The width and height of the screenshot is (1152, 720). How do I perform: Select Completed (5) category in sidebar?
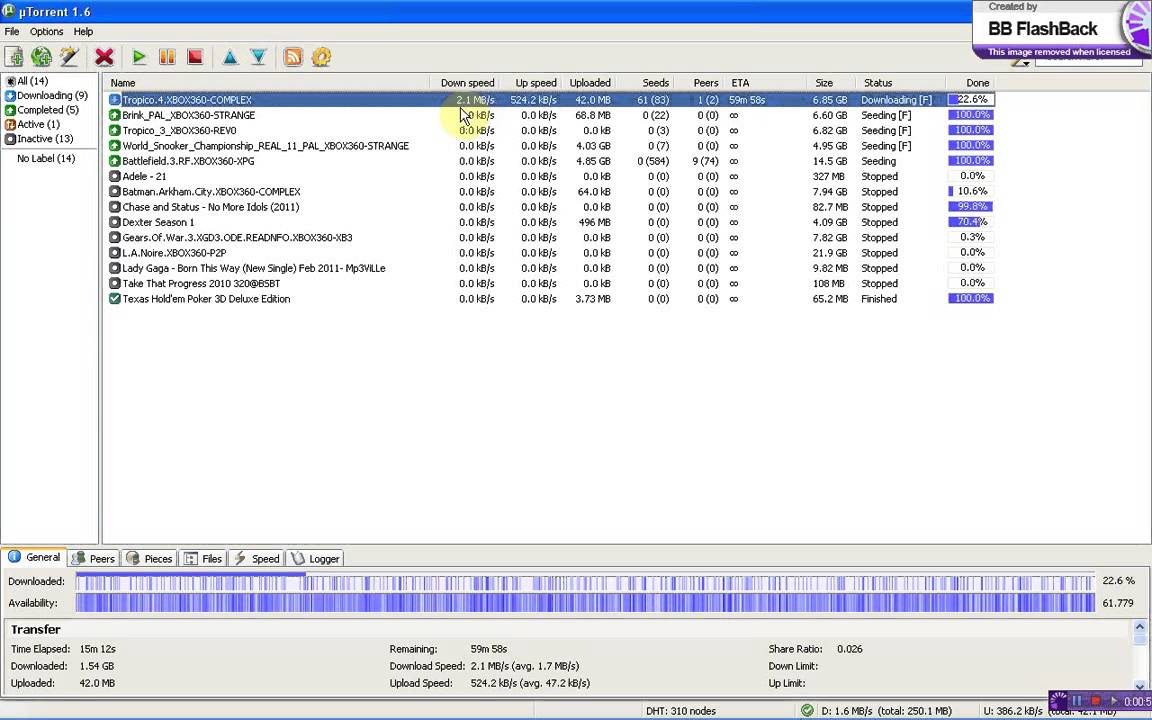click(42, 109)
